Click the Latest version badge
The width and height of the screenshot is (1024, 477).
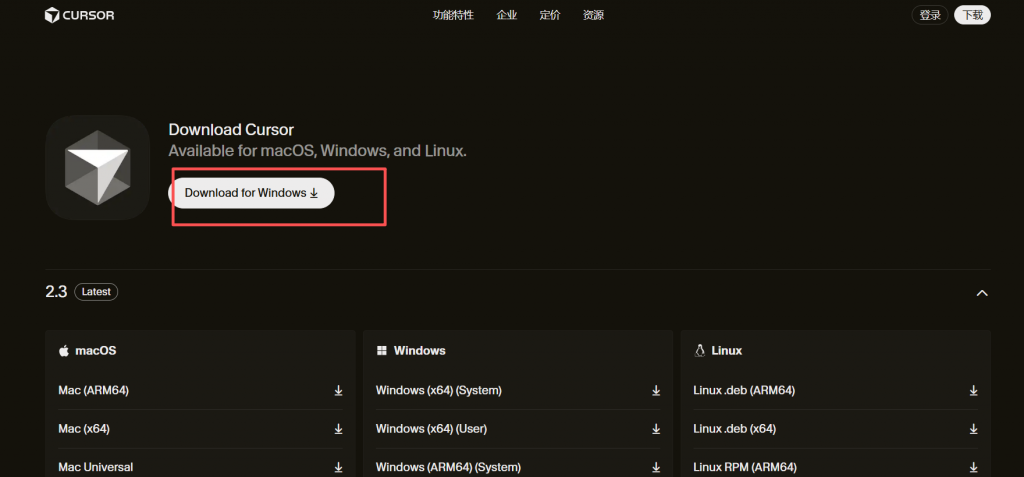[96, 292]
